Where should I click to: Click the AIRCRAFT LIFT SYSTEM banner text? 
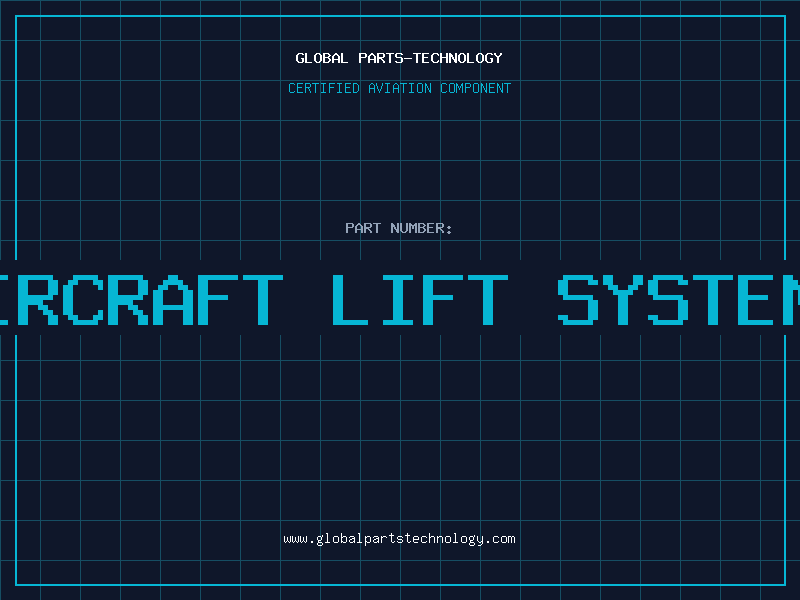(x=400, y=300)
